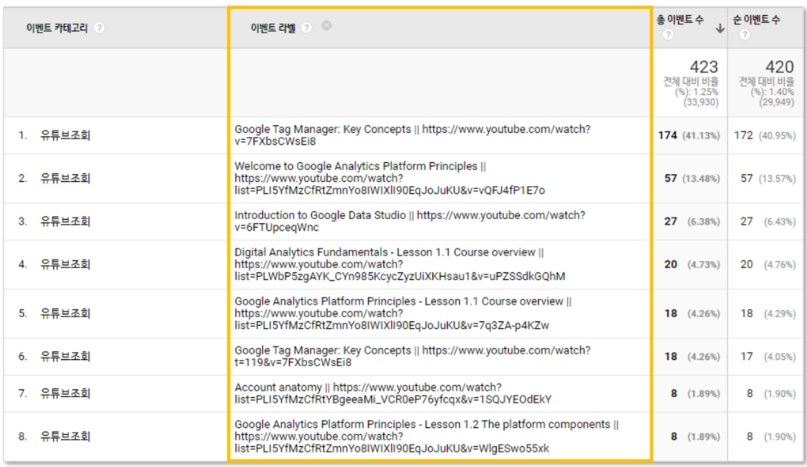Image resolution: width=807 pixels, height=467 pixels.
Task: Click help icon under 총 이벤트 수 header
Action: coord(668,35)
